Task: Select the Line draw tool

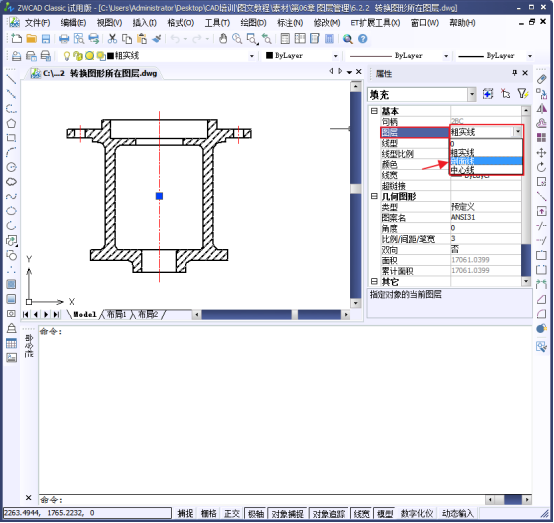Action: [11, 79]
